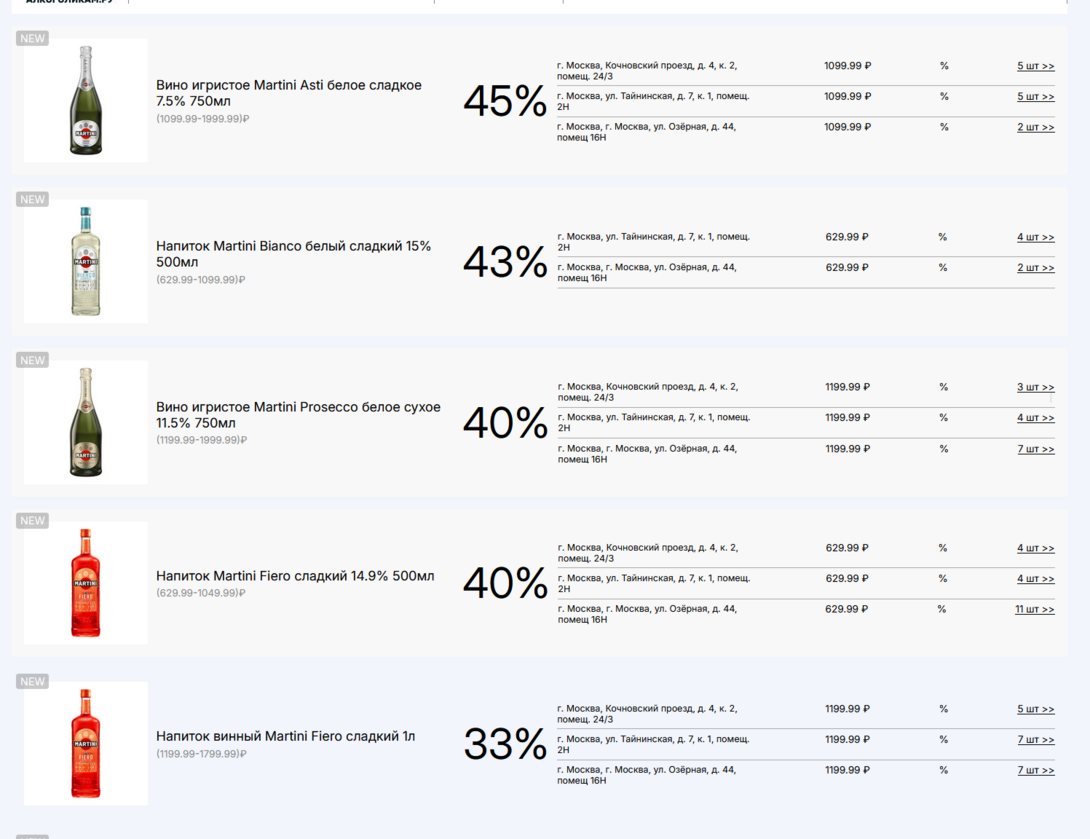Click '3 шт >>' for Prosecco at Кочновский проезд
This screenshot has width=1090, height=839.
click(x=1035, y=388)
